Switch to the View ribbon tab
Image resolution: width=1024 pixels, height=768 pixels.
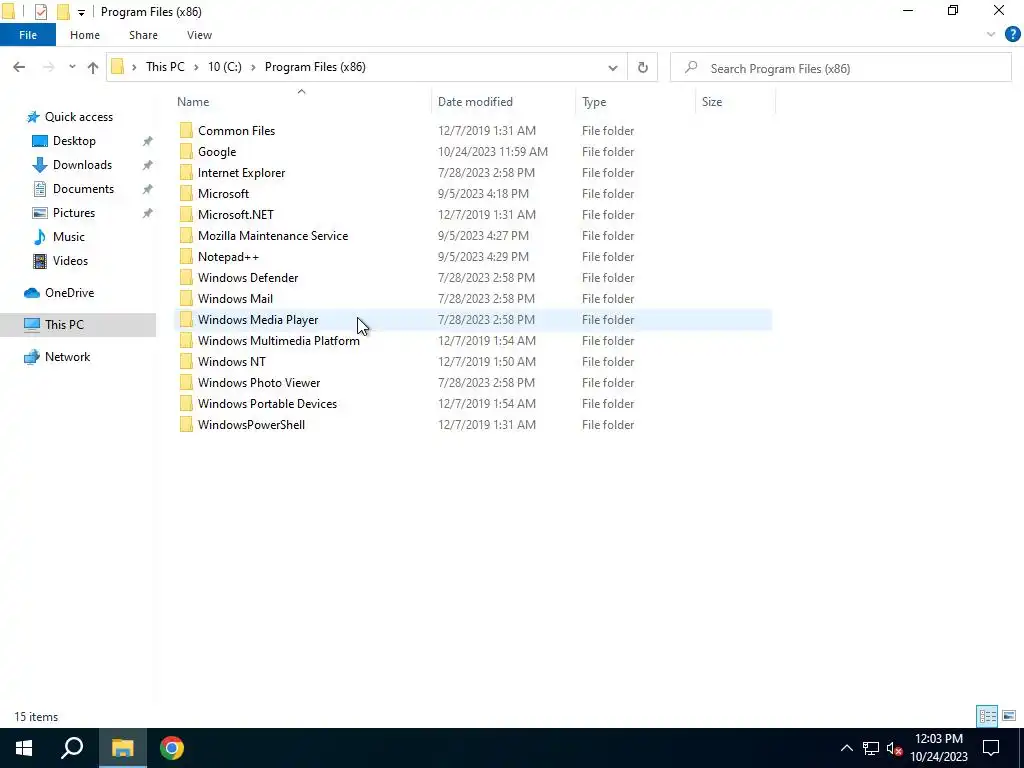click(x=199, y=35)
